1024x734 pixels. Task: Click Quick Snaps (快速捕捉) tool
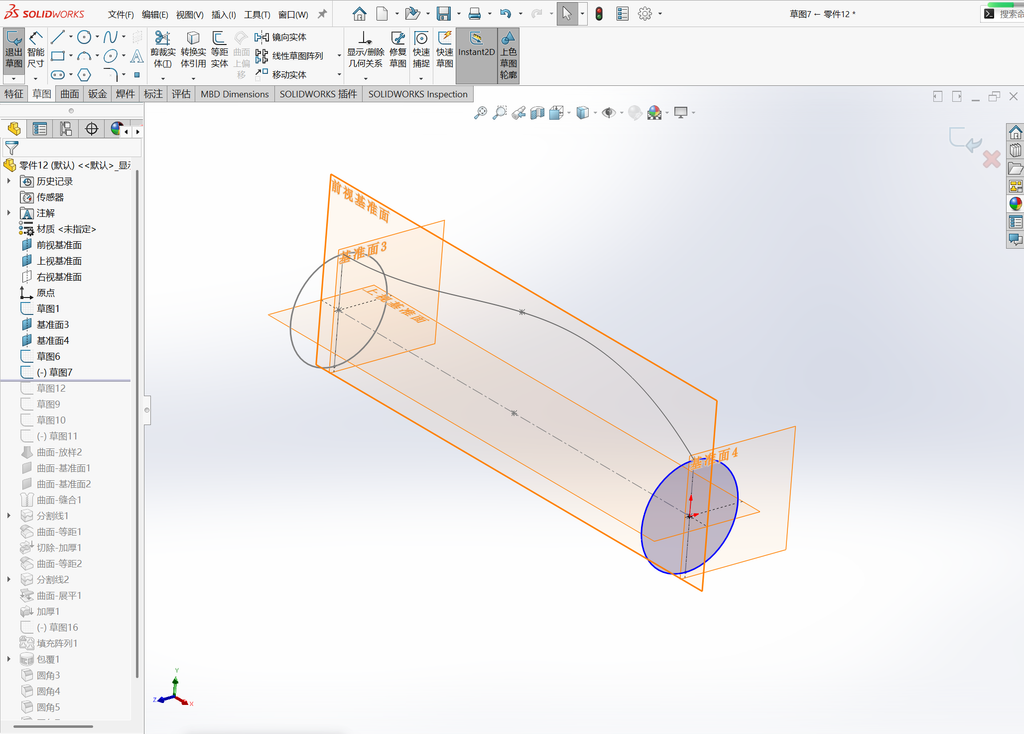(421, 50)
